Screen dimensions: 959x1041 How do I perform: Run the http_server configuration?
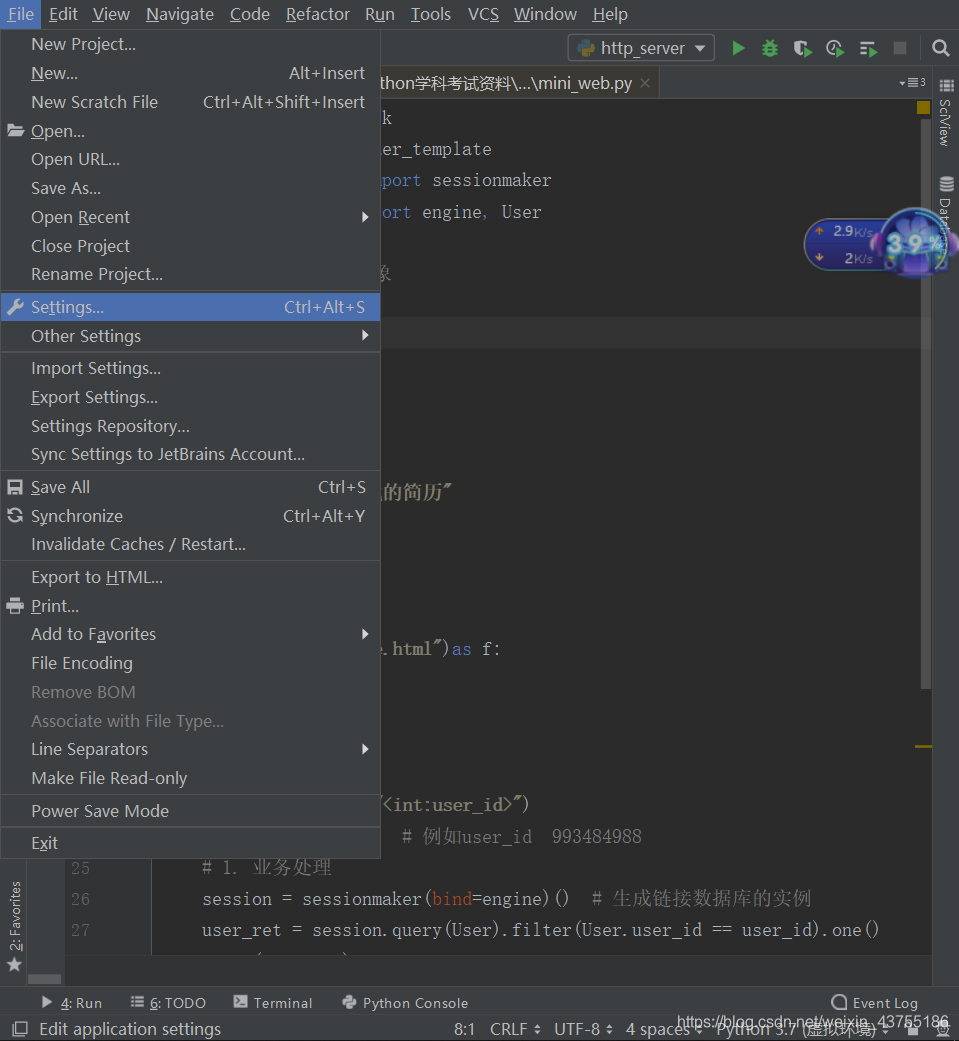pyautogui.click(x=738, y=48)
